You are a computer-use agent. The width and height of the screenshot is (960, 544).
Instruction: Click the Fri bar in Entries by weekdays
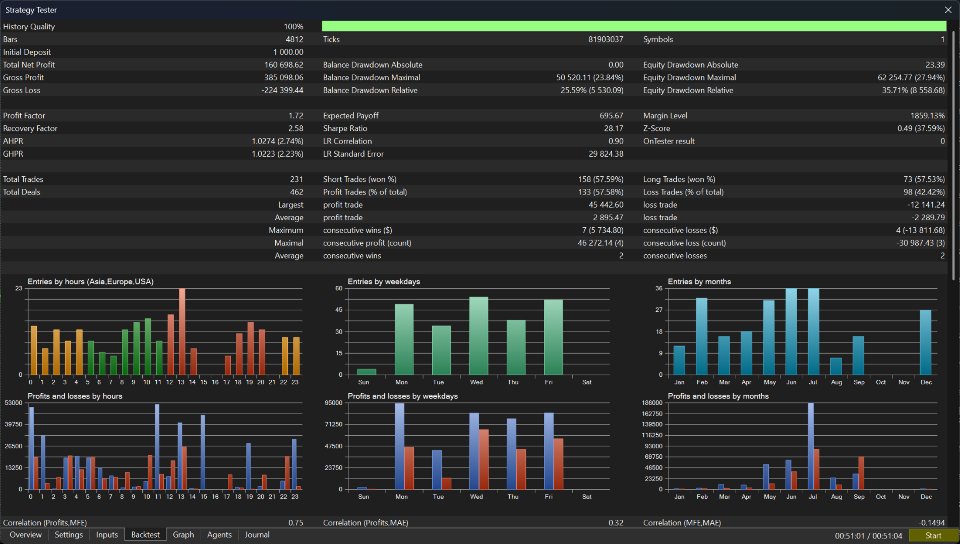click(x=553, y=337)
